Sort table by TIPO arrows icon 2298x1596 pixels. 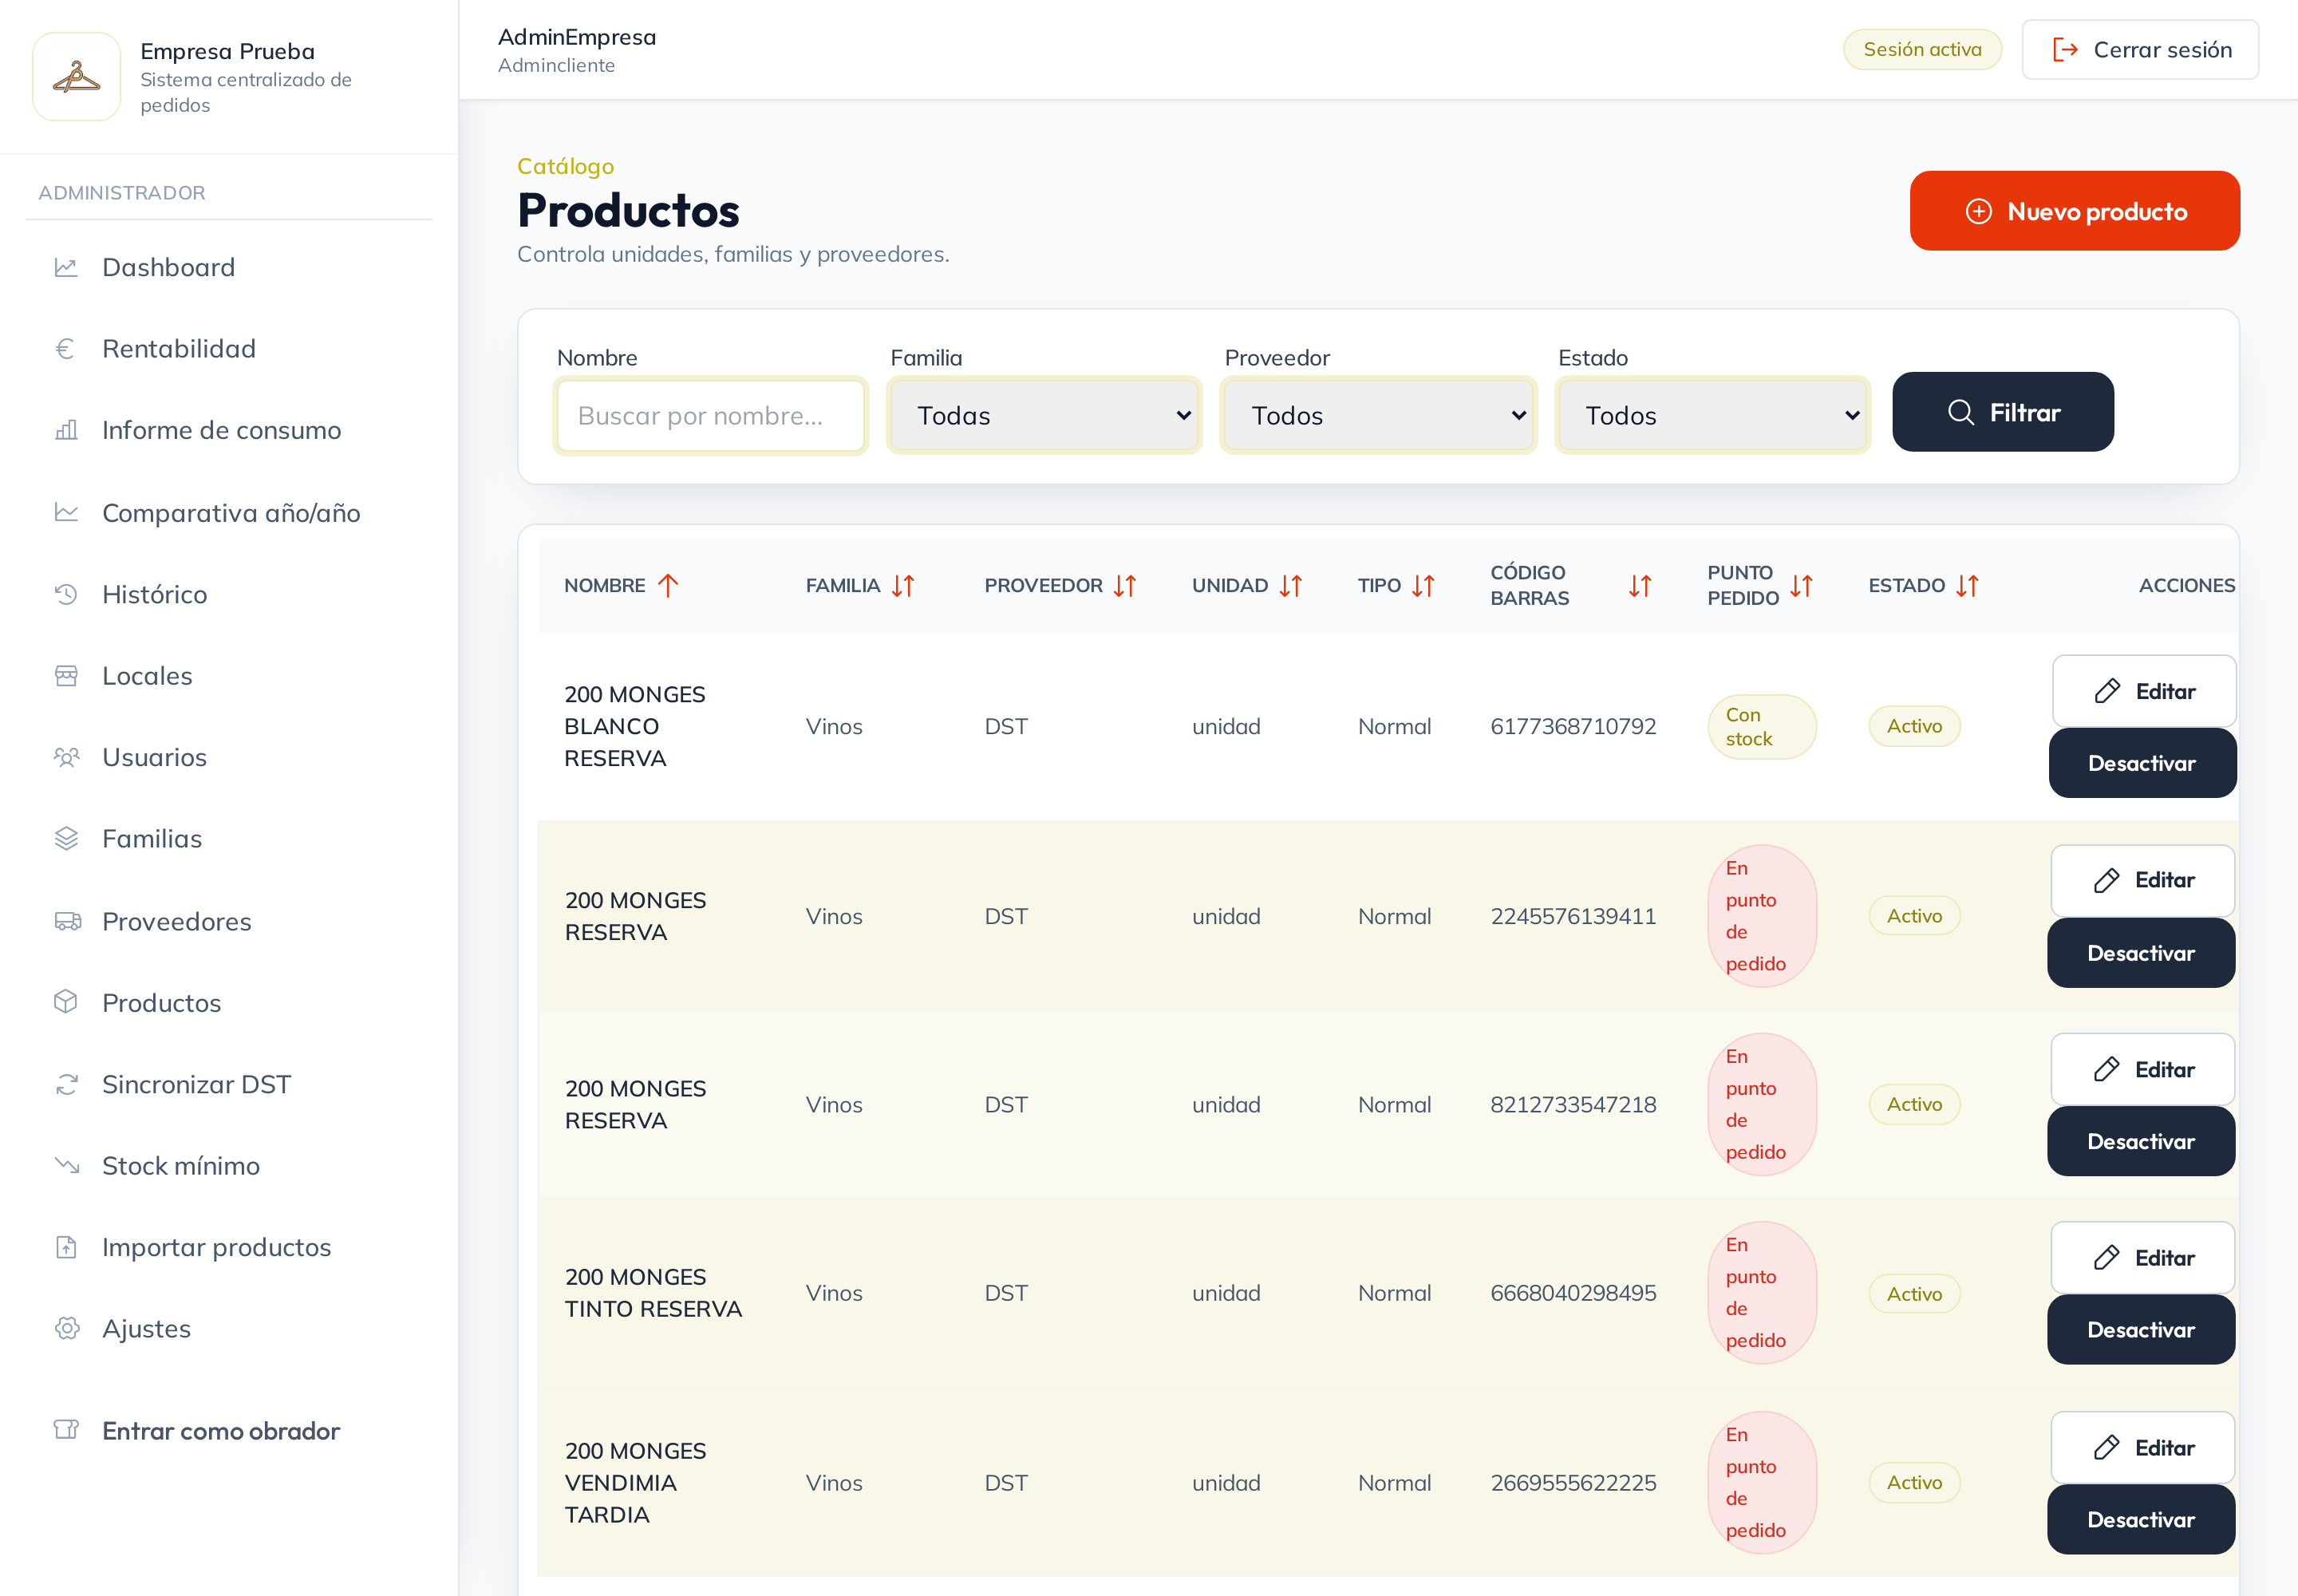(x=1423, y=585)
